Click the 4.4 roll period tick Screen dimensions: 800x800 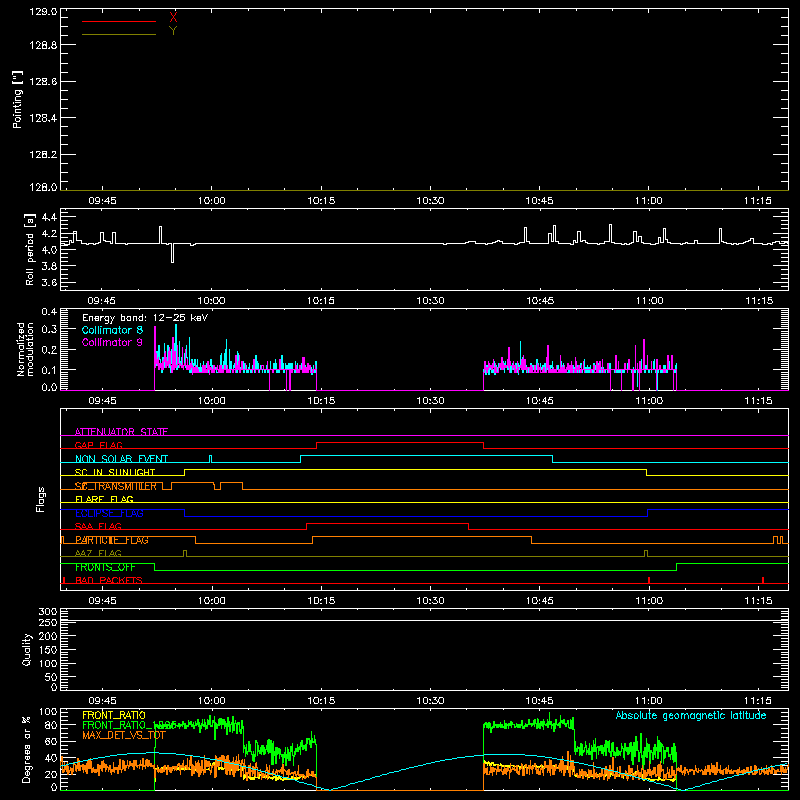(49, 217)
